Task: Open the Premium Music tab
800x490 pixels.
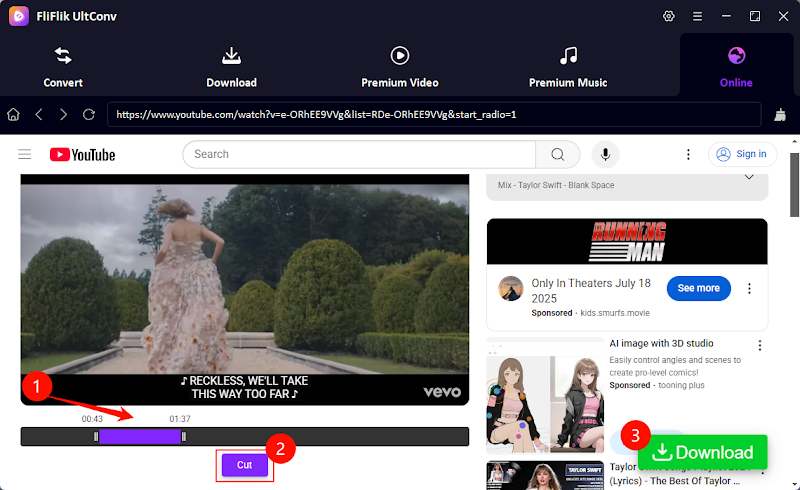Action: tap(568, 68)
